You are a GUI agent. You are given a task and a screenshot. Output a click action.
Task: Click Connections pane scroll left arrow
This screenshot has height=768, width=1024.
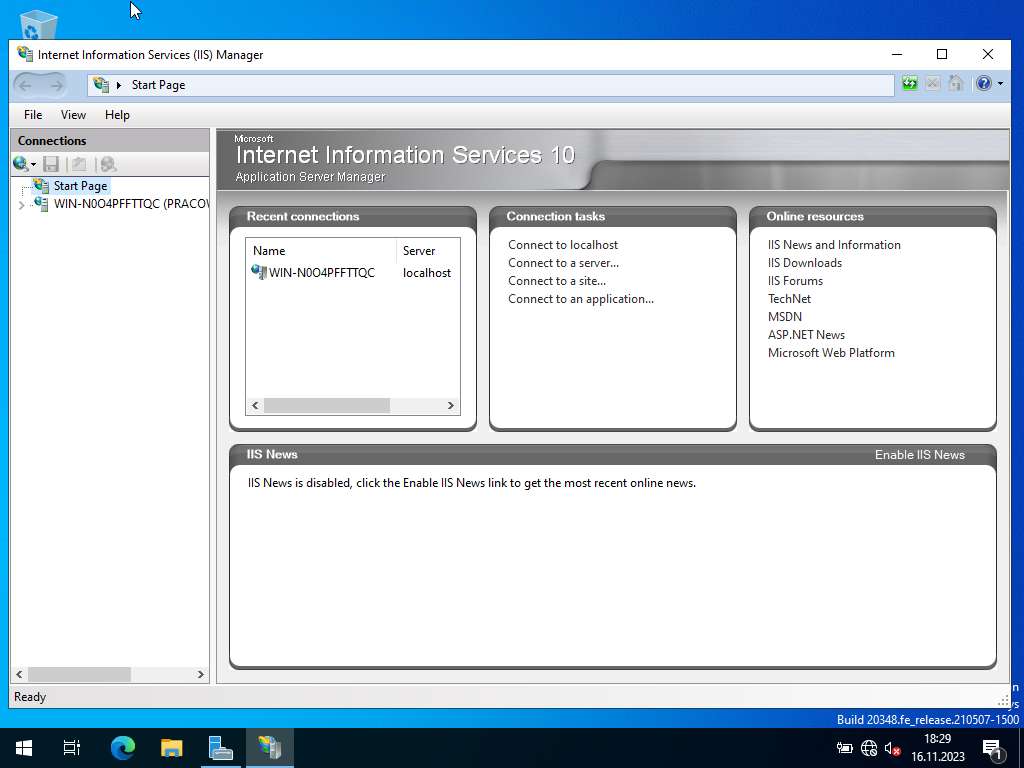[20, 675]
